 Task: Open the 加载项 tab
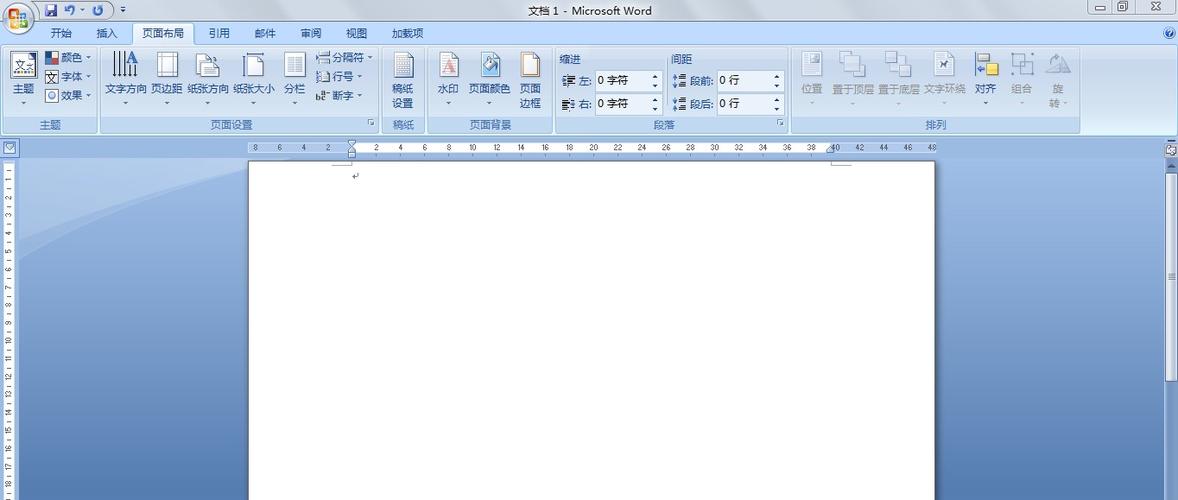tap(407, 33)
